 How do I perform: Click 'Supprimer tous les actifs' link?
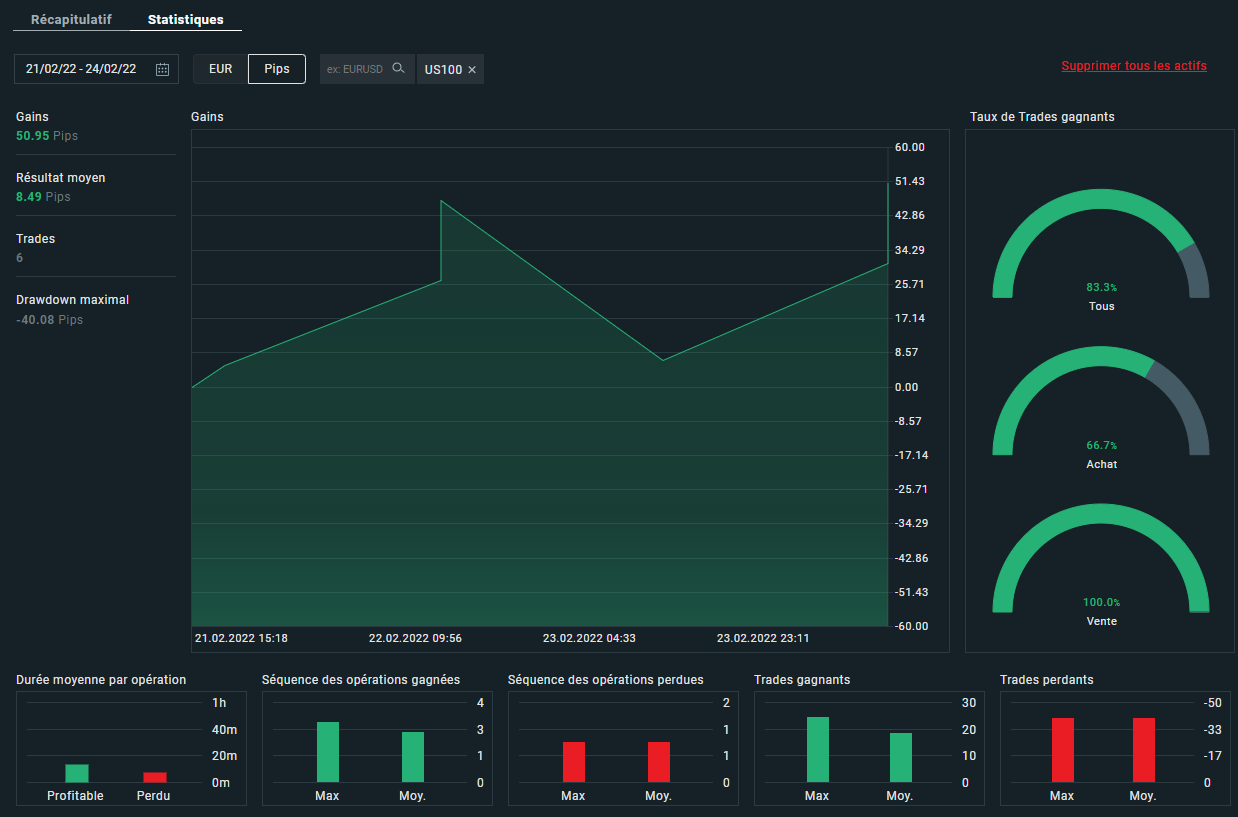tap(1133, 66)
